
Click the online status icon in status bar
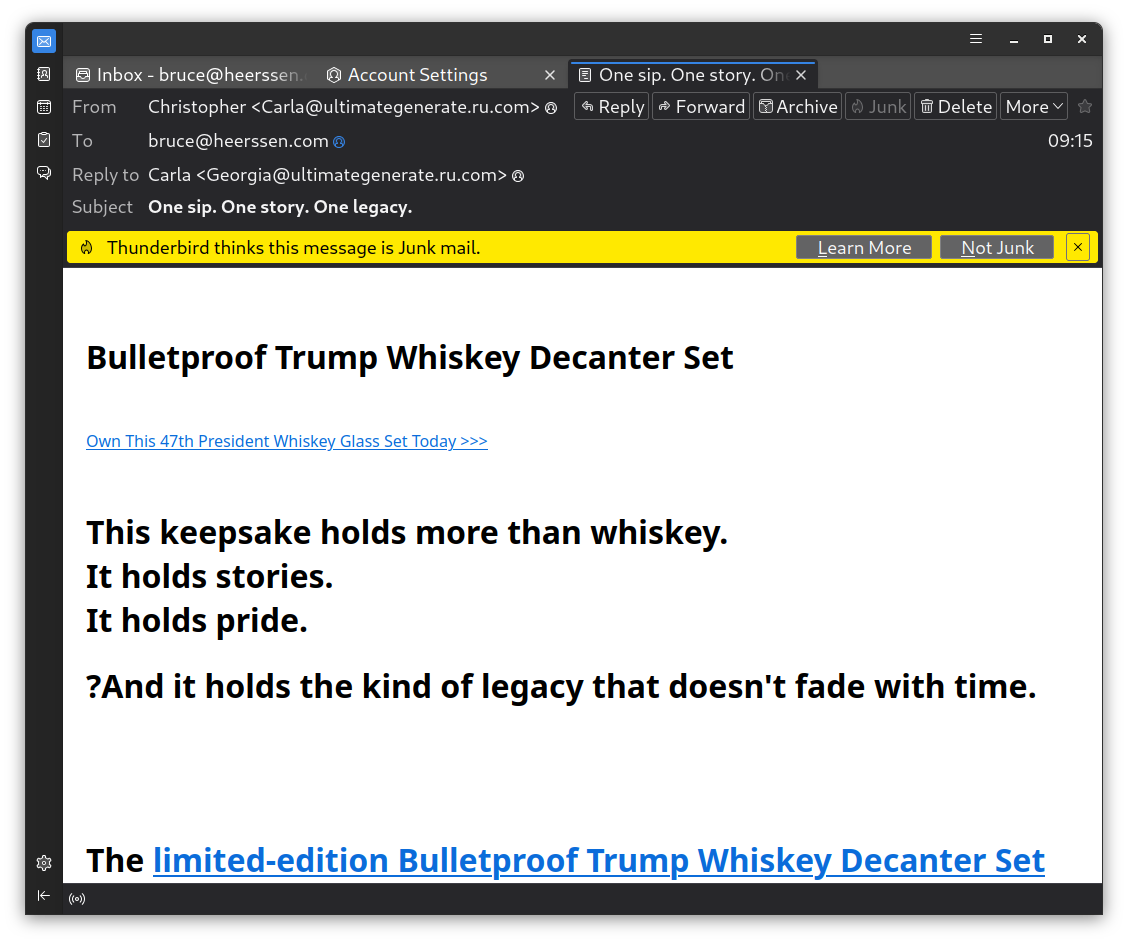[x=77, y=898]
